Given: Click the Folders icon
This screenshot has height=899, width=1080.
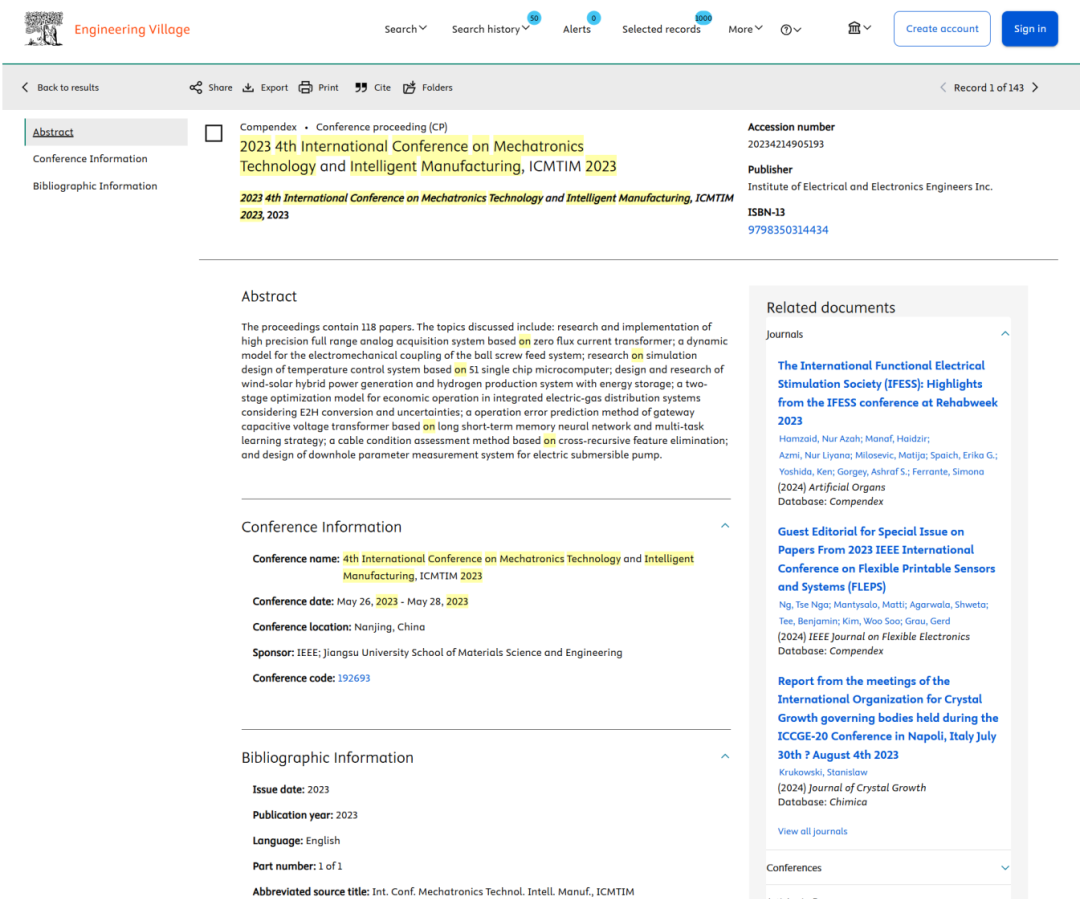Looking at the screenshot, I should [409, 87].
